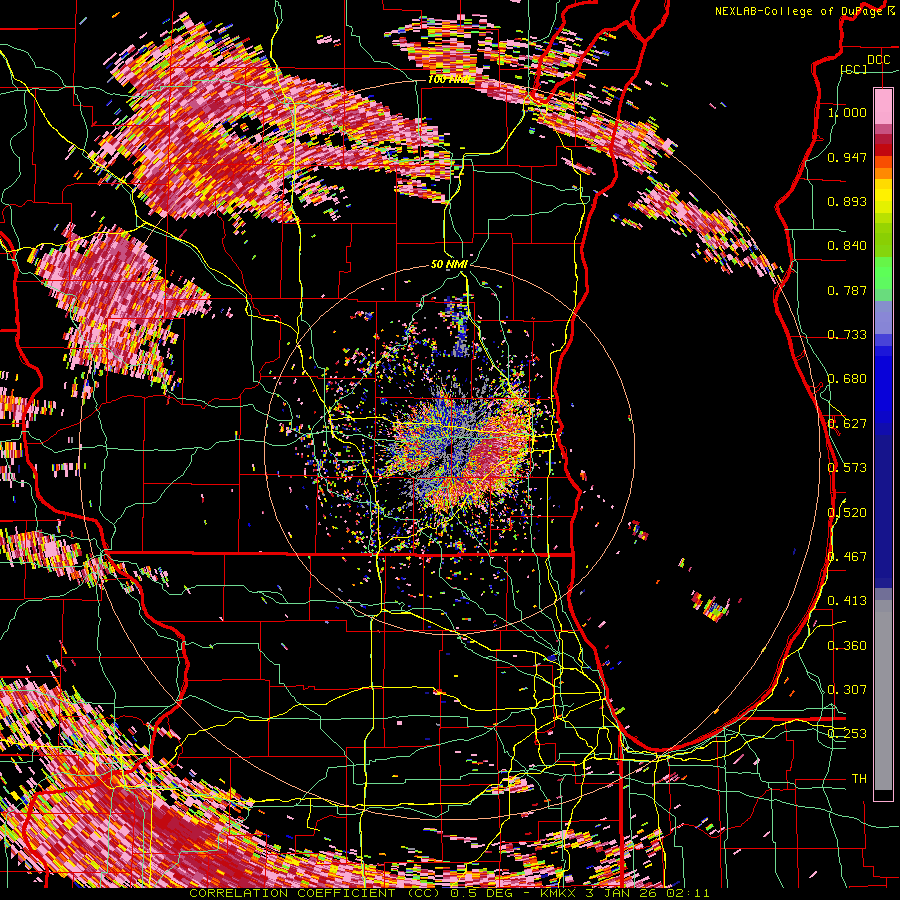900x900 pixels.
Task: Pick the gray segment of the color bar
Action: [883, 695]
